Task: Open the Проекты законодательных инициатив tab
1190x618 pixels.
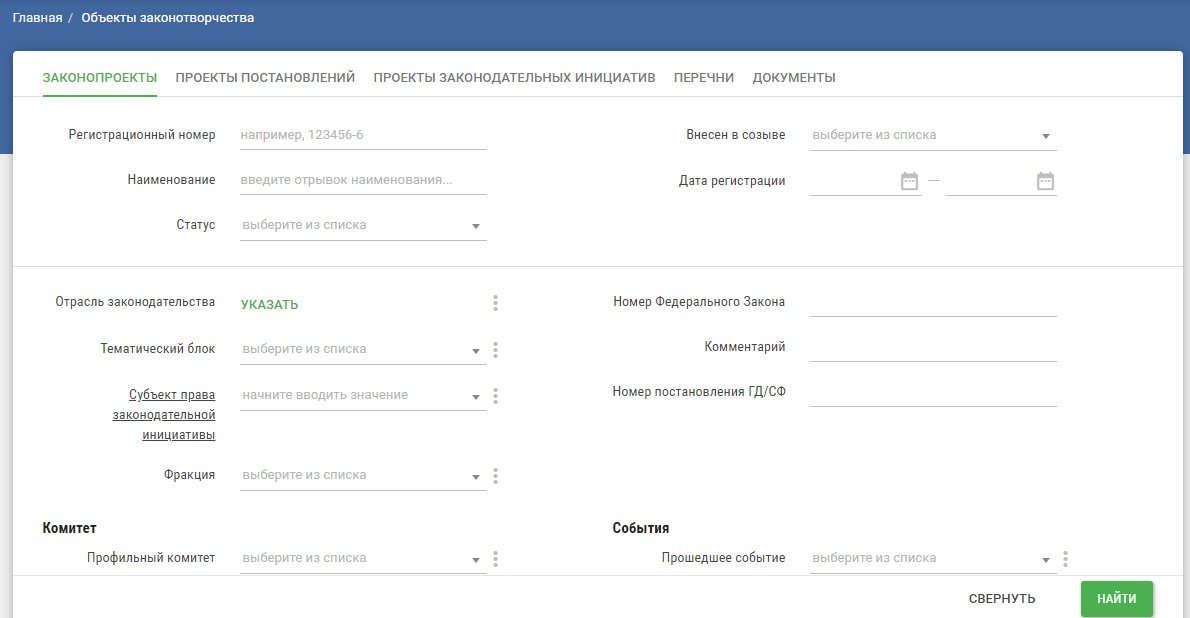Action: coord(514,77)
